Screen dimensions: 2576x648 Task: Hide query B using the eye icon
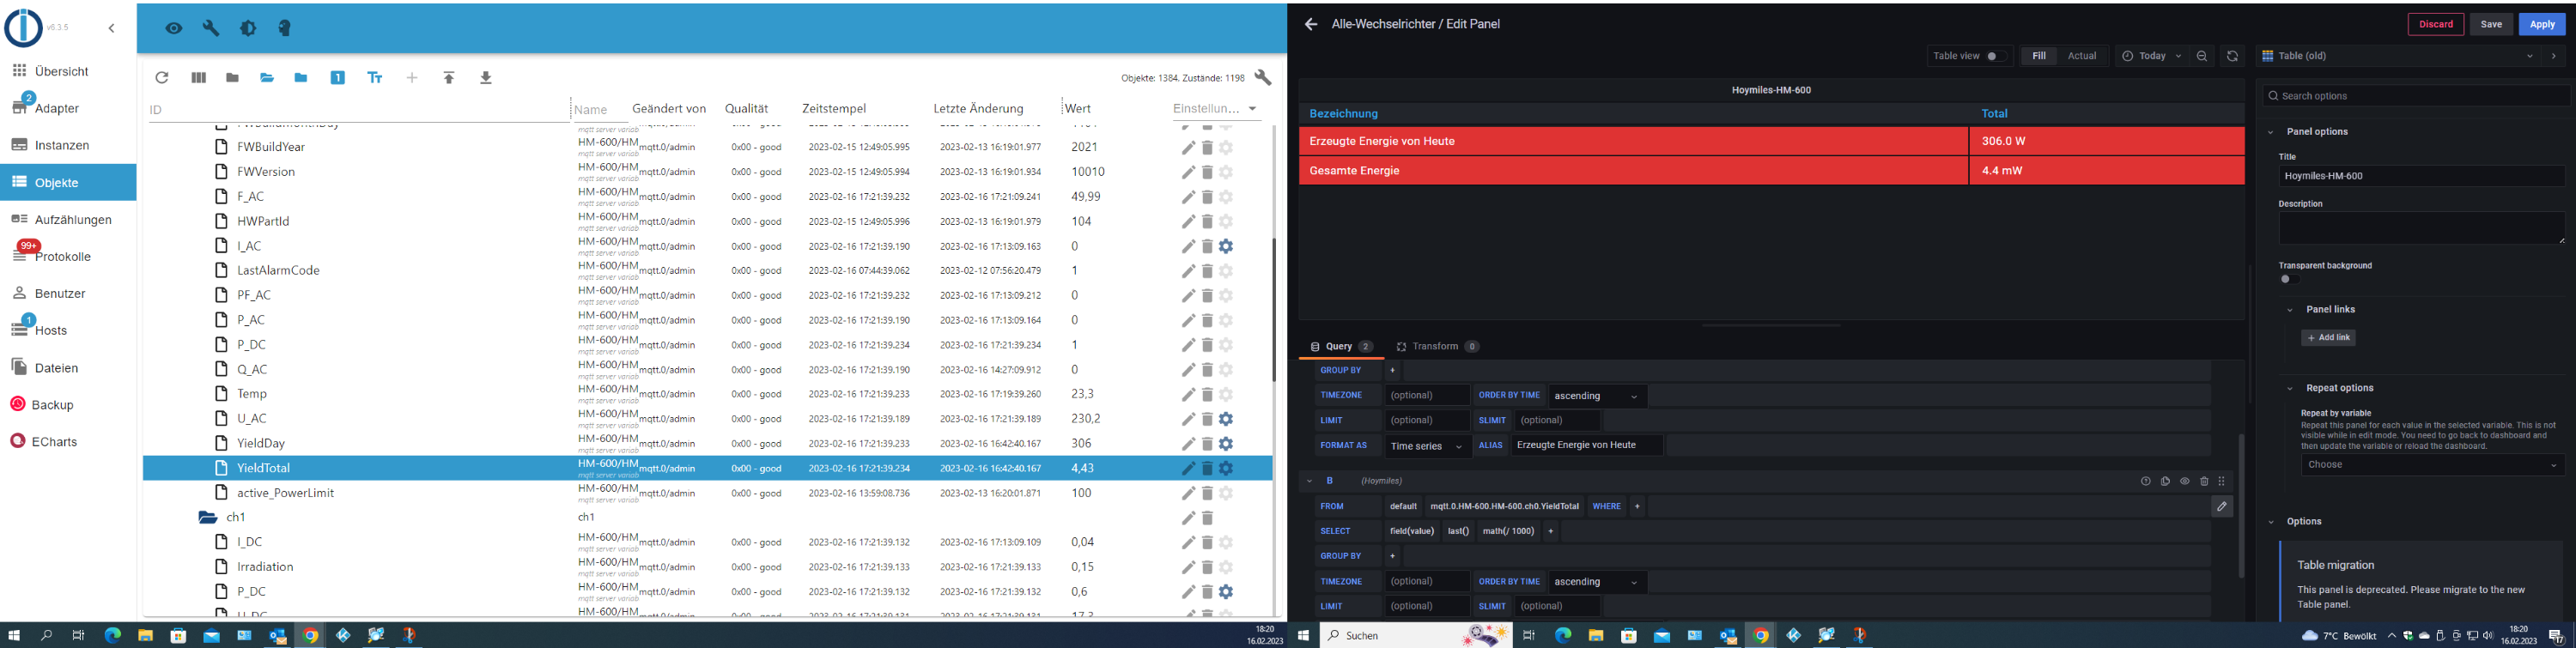click(x=2185, y=482)
